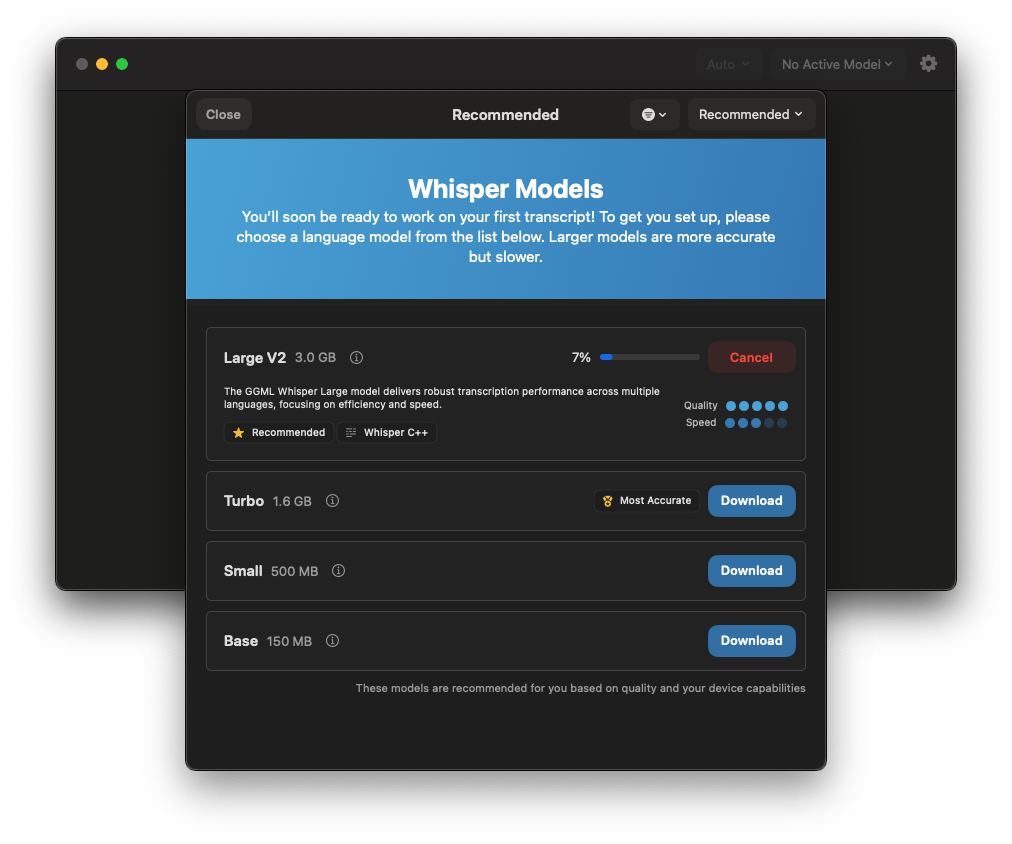Screen dimensions: 1012x844
Task: Click the info icon beside Small model
Action: coord(338,570)
